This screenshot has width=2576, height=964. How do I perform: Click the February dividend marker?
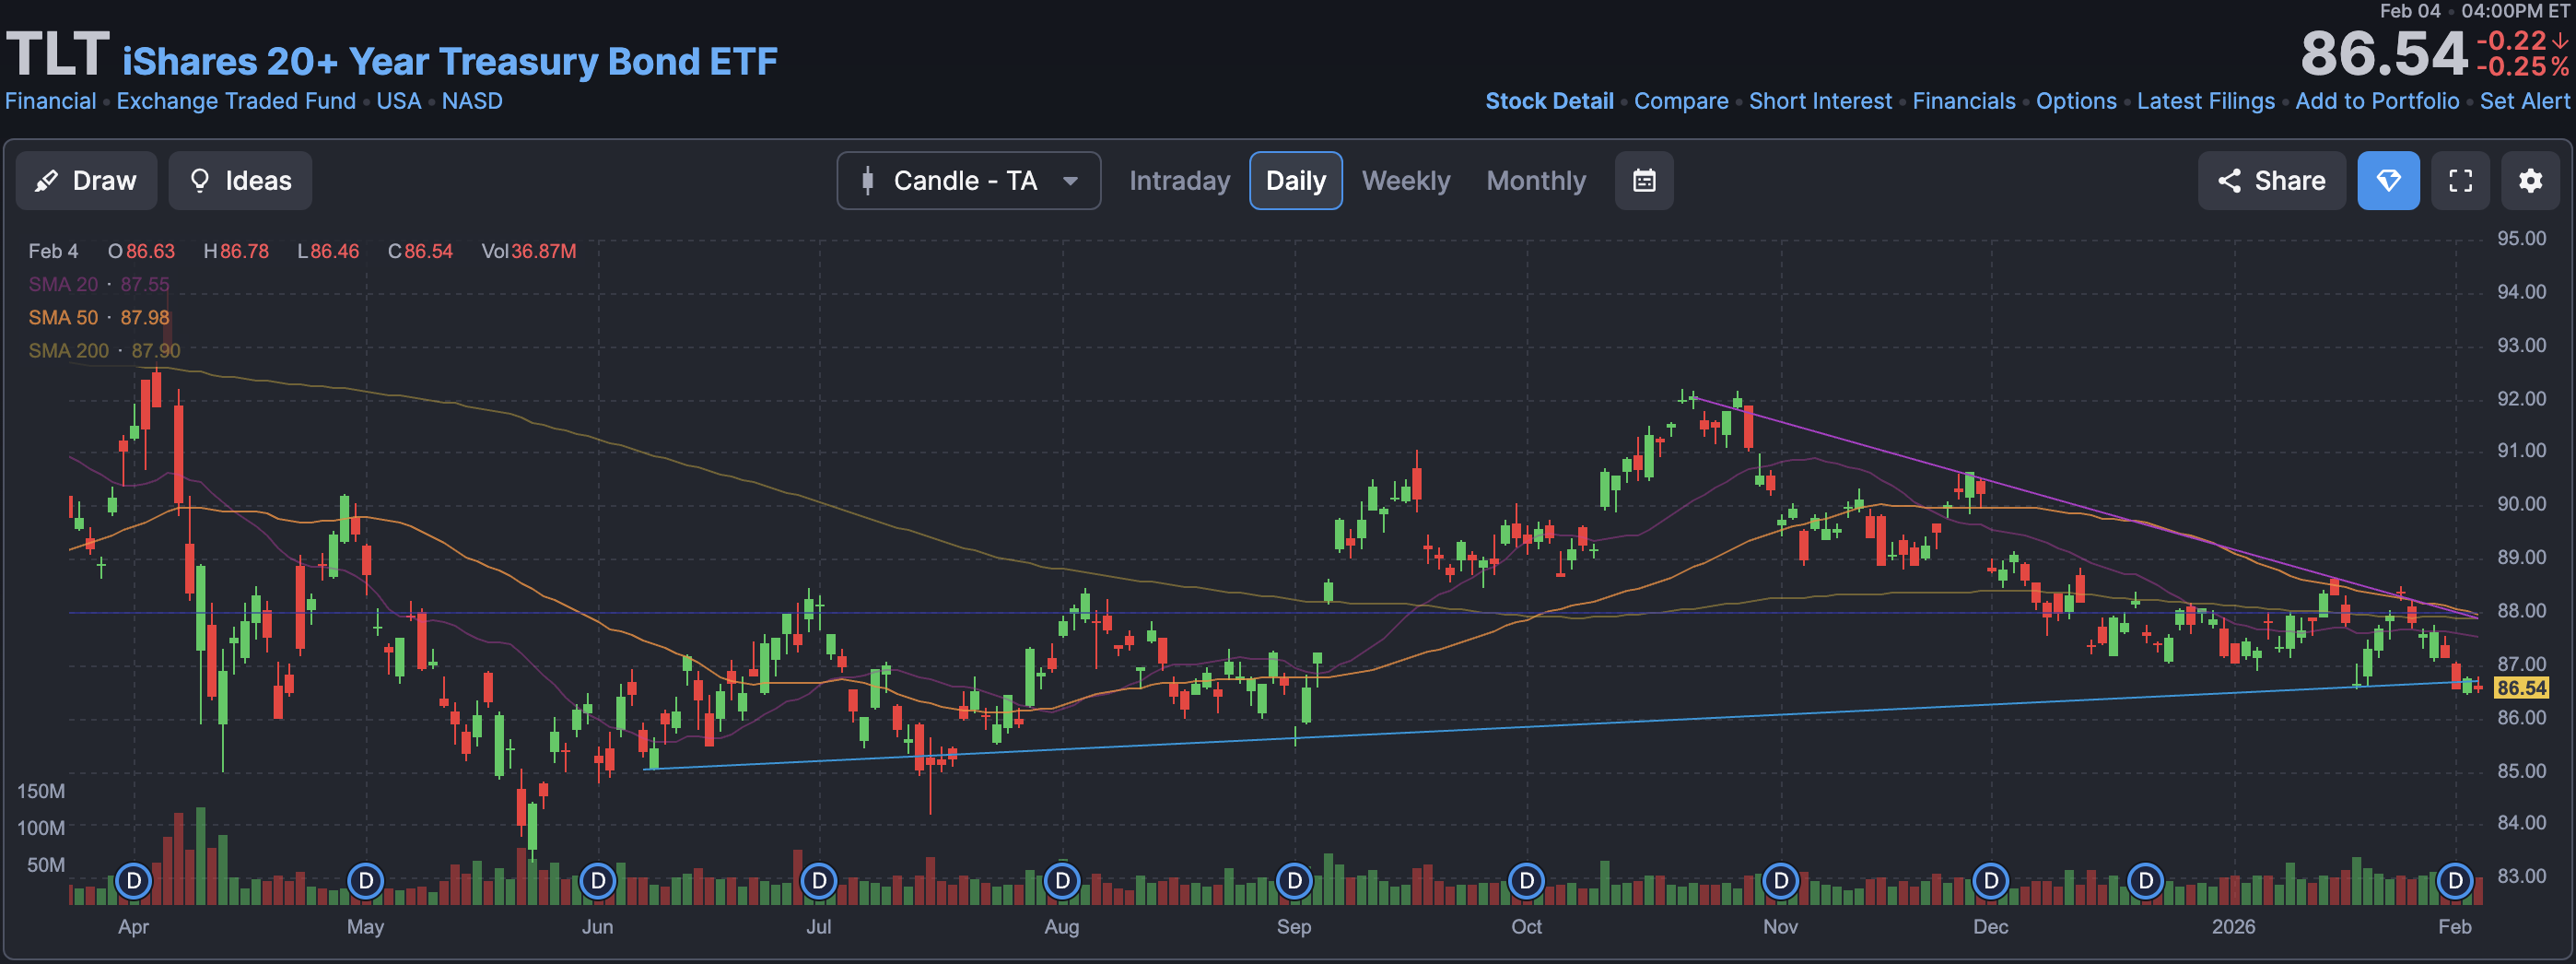click(x=2455, y=881)
